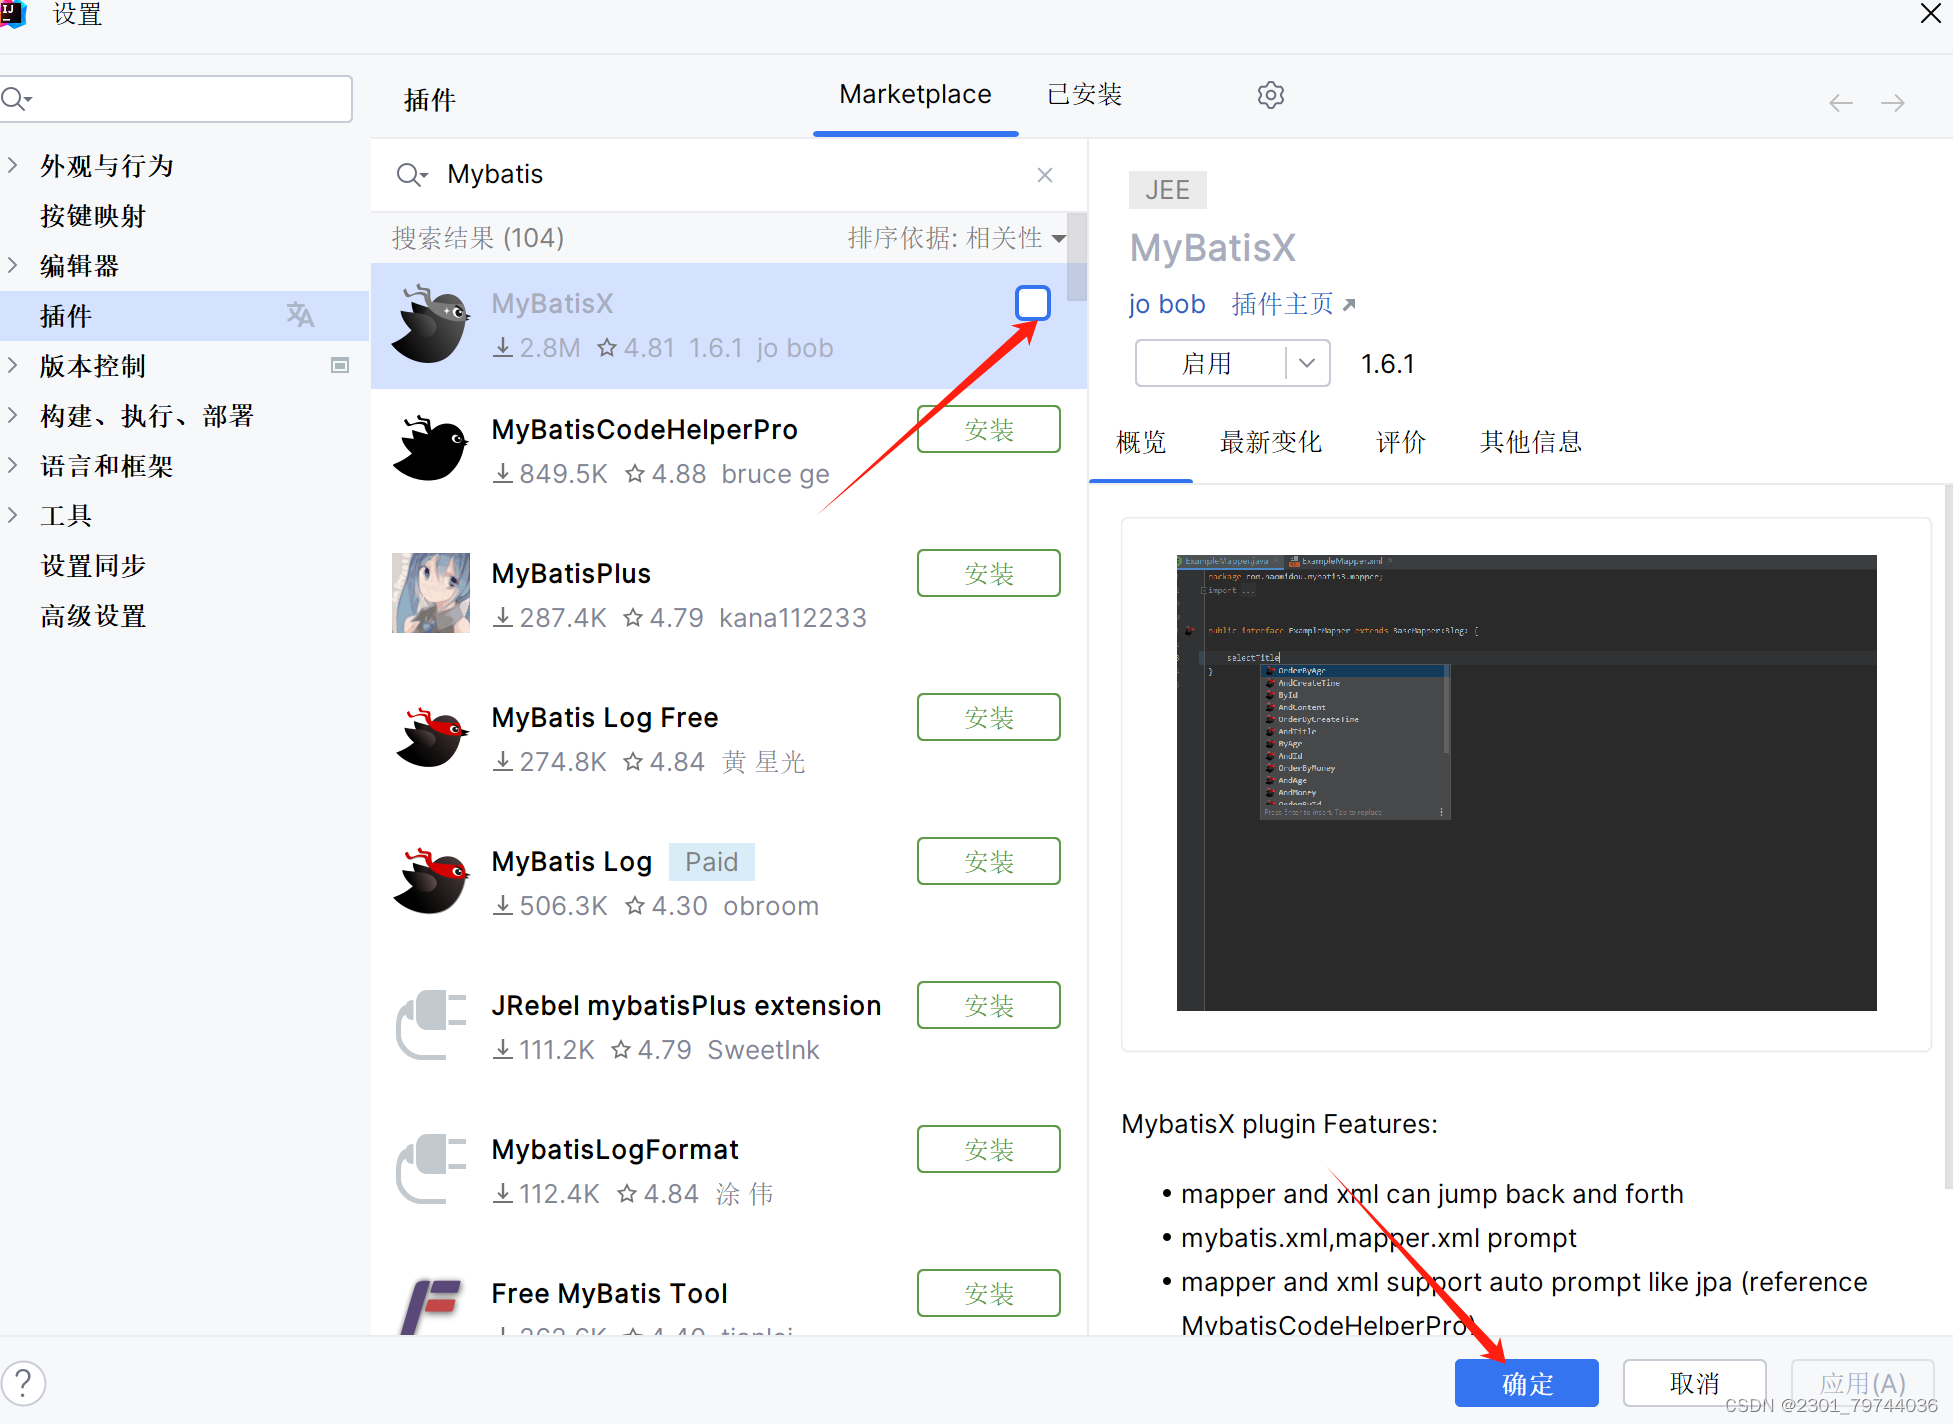Image resolution: width=1953 pixels, height=1424 pixels.
Task: Install the MyBatisPlus plugin
Action: (x=989, y=573)
